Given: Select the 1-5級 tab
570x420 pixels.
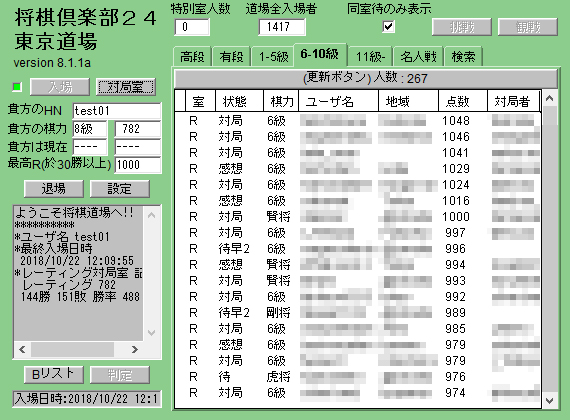Looking at the screenshot, I should click(273, 57).
